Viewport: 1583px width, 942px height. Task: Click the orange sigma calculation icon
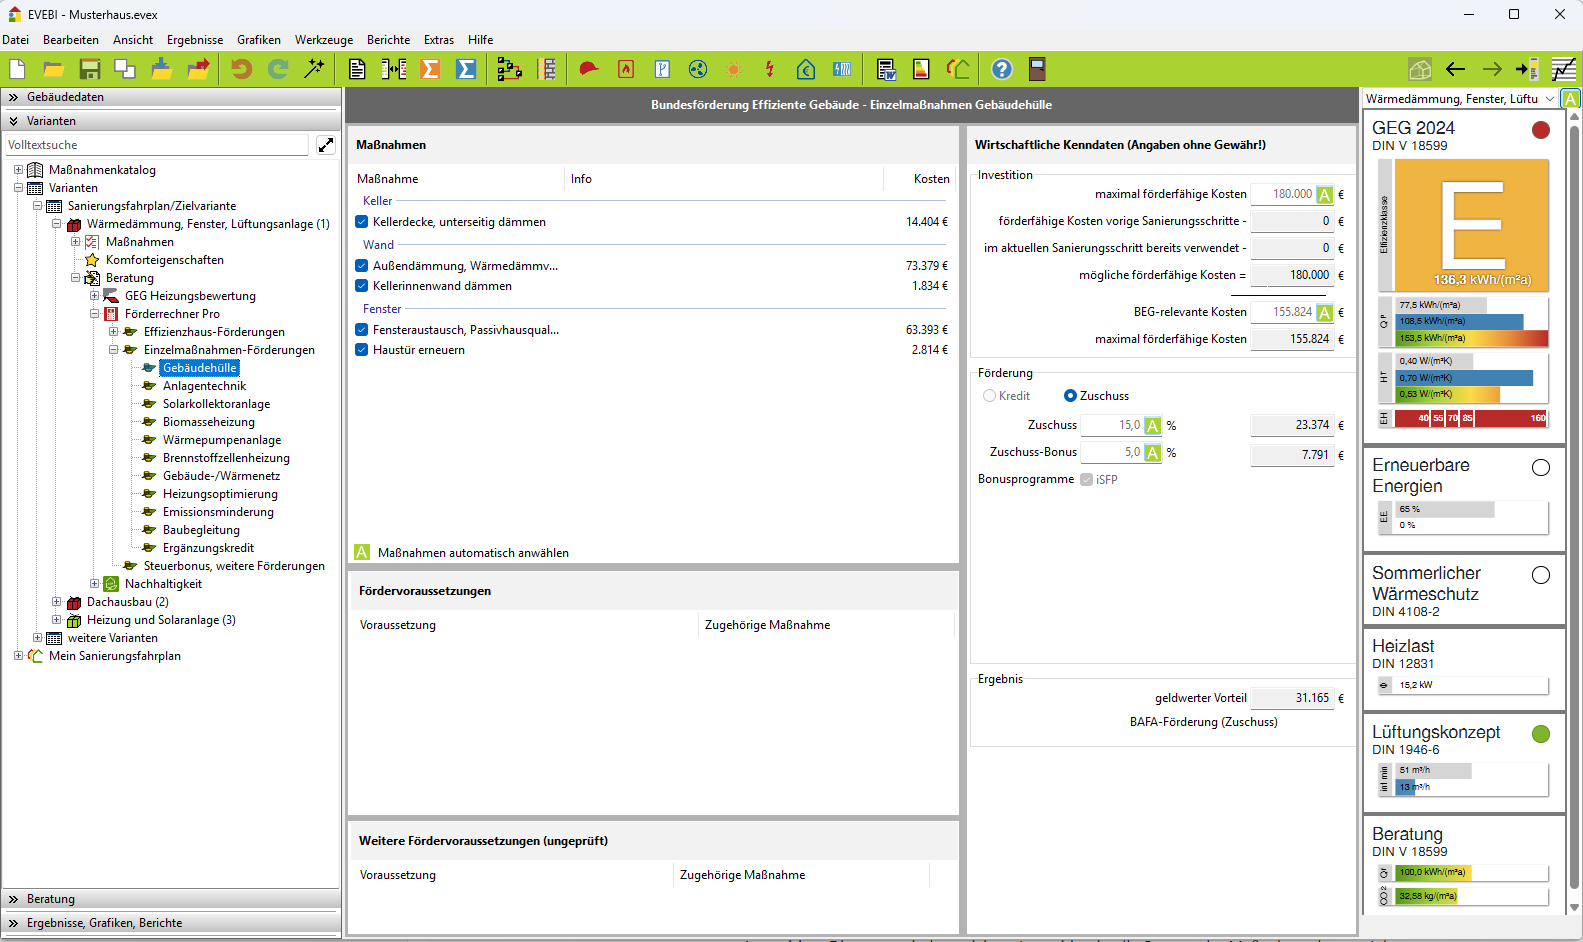click(x=430, y=69)
